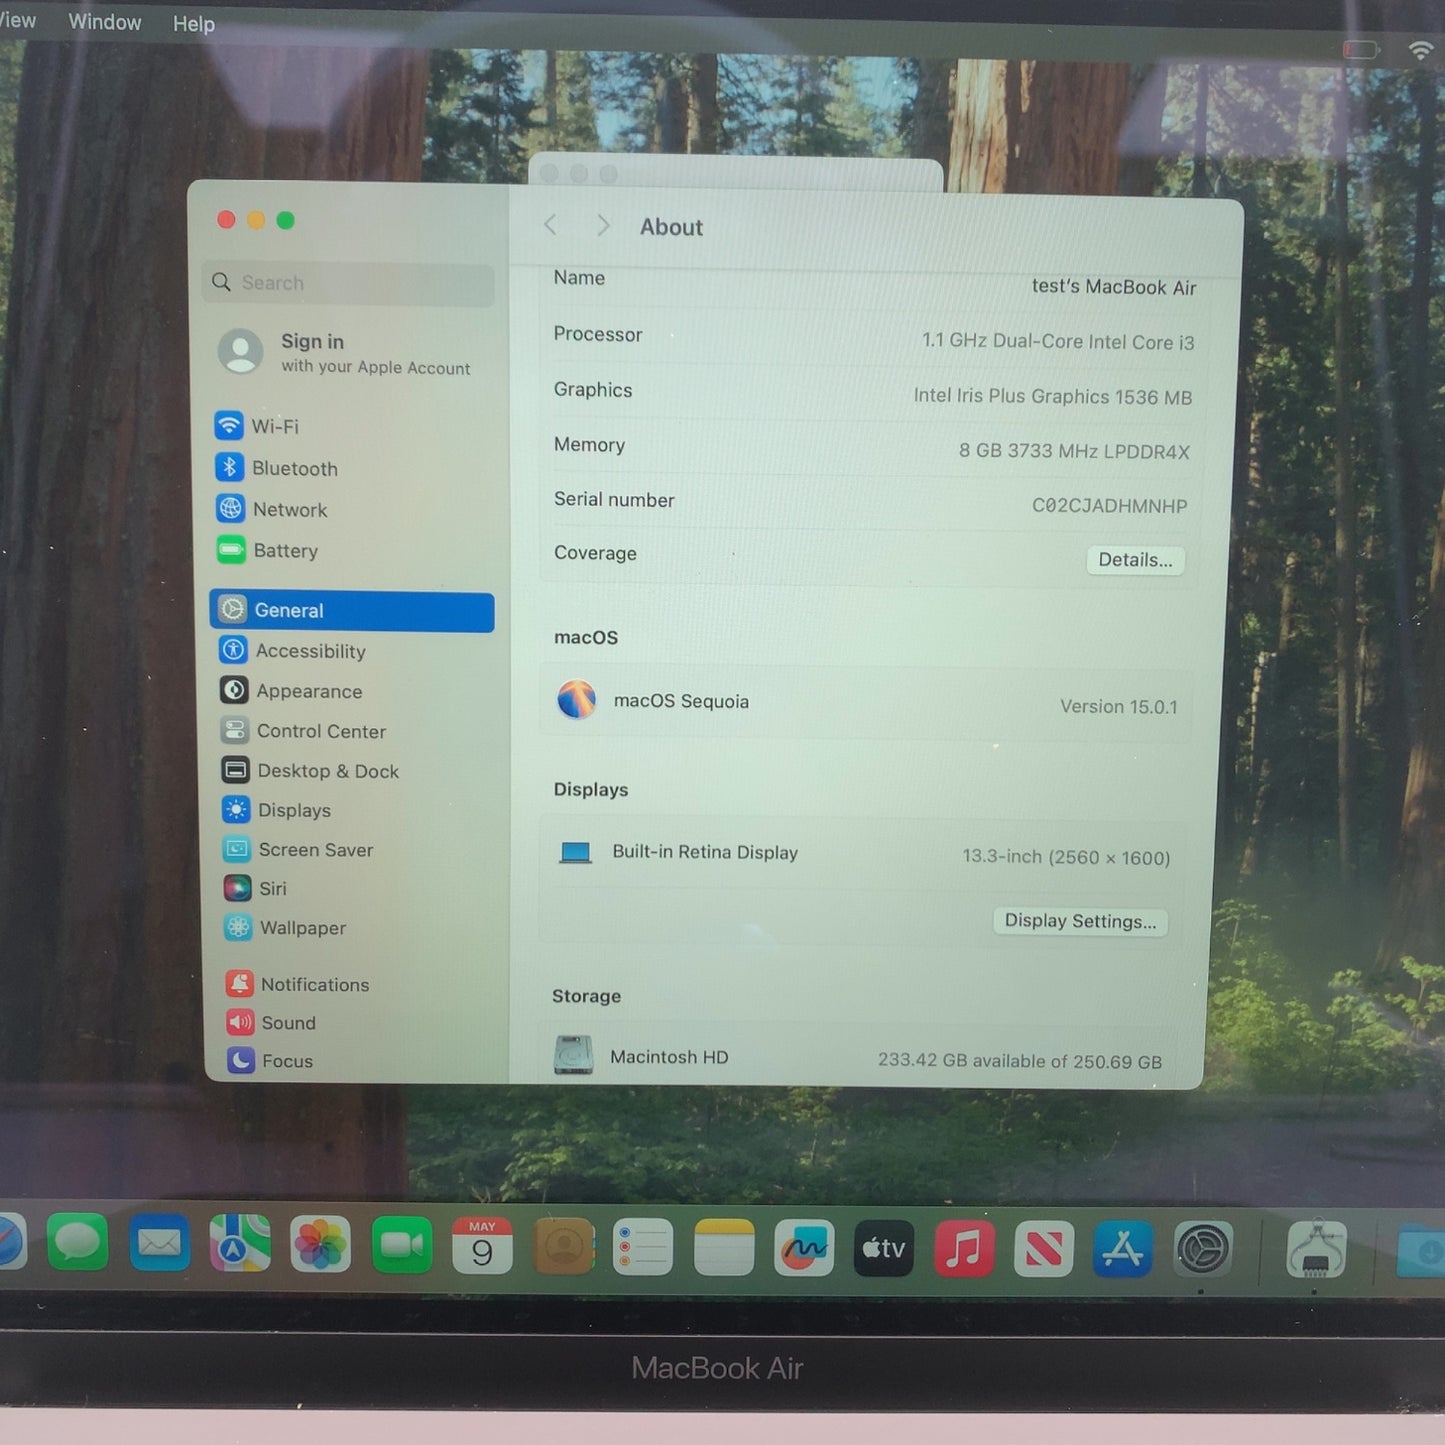Click the Version 15.0.1 text

click(x=1119, y=707)
